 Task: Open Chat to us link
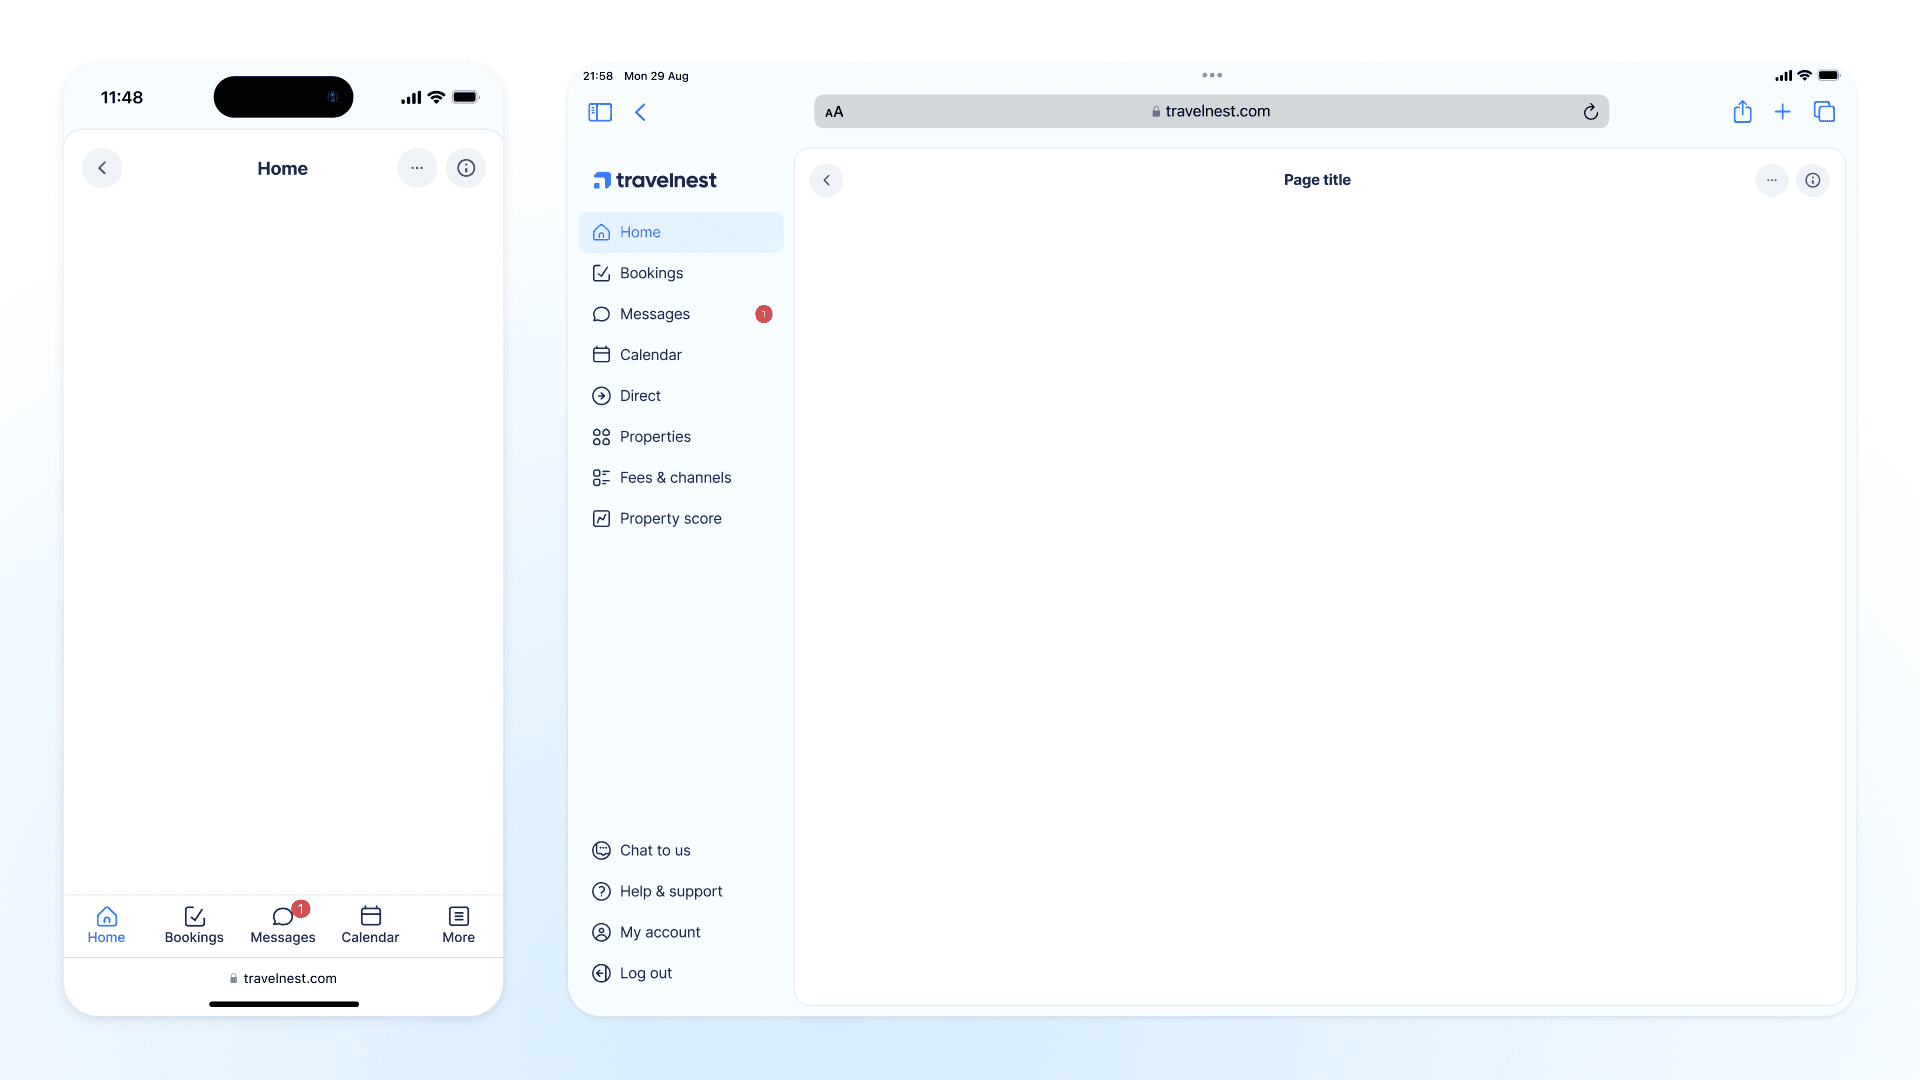point(654,850)
